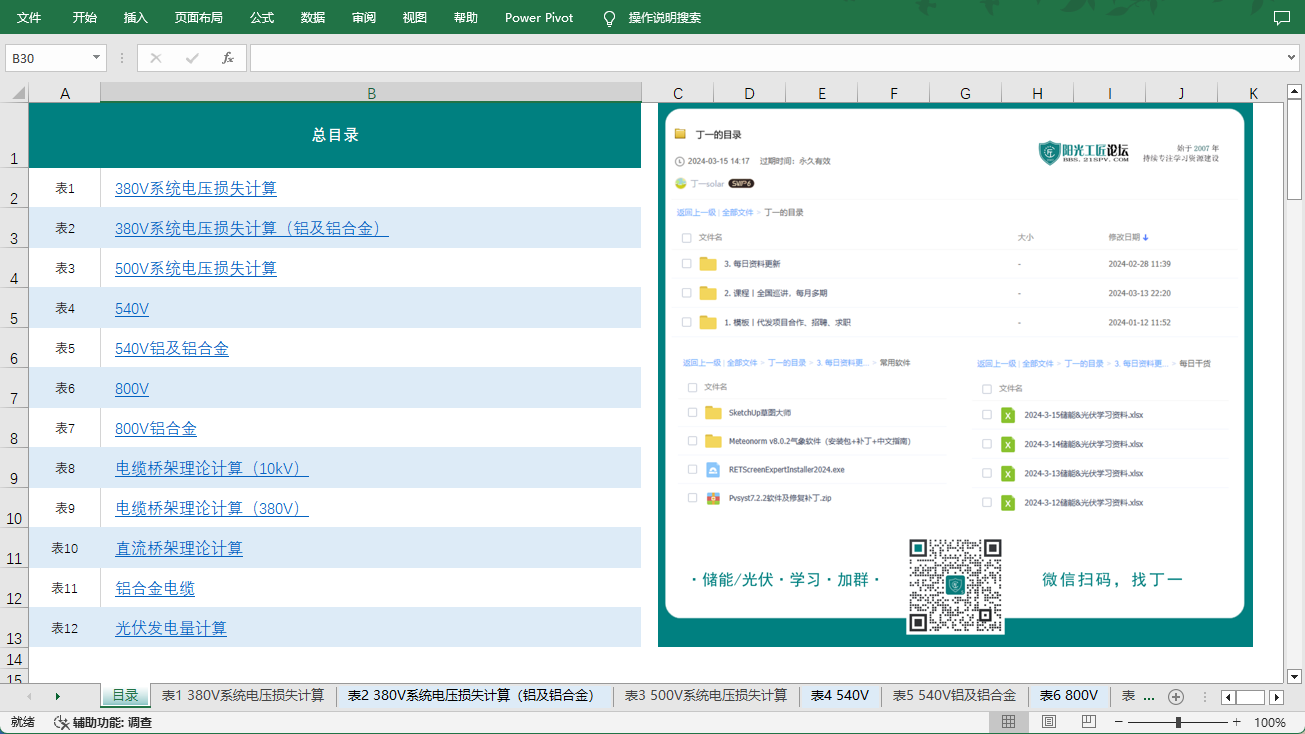
Task: Select row 14 header
Action: (x=14, y=659)
